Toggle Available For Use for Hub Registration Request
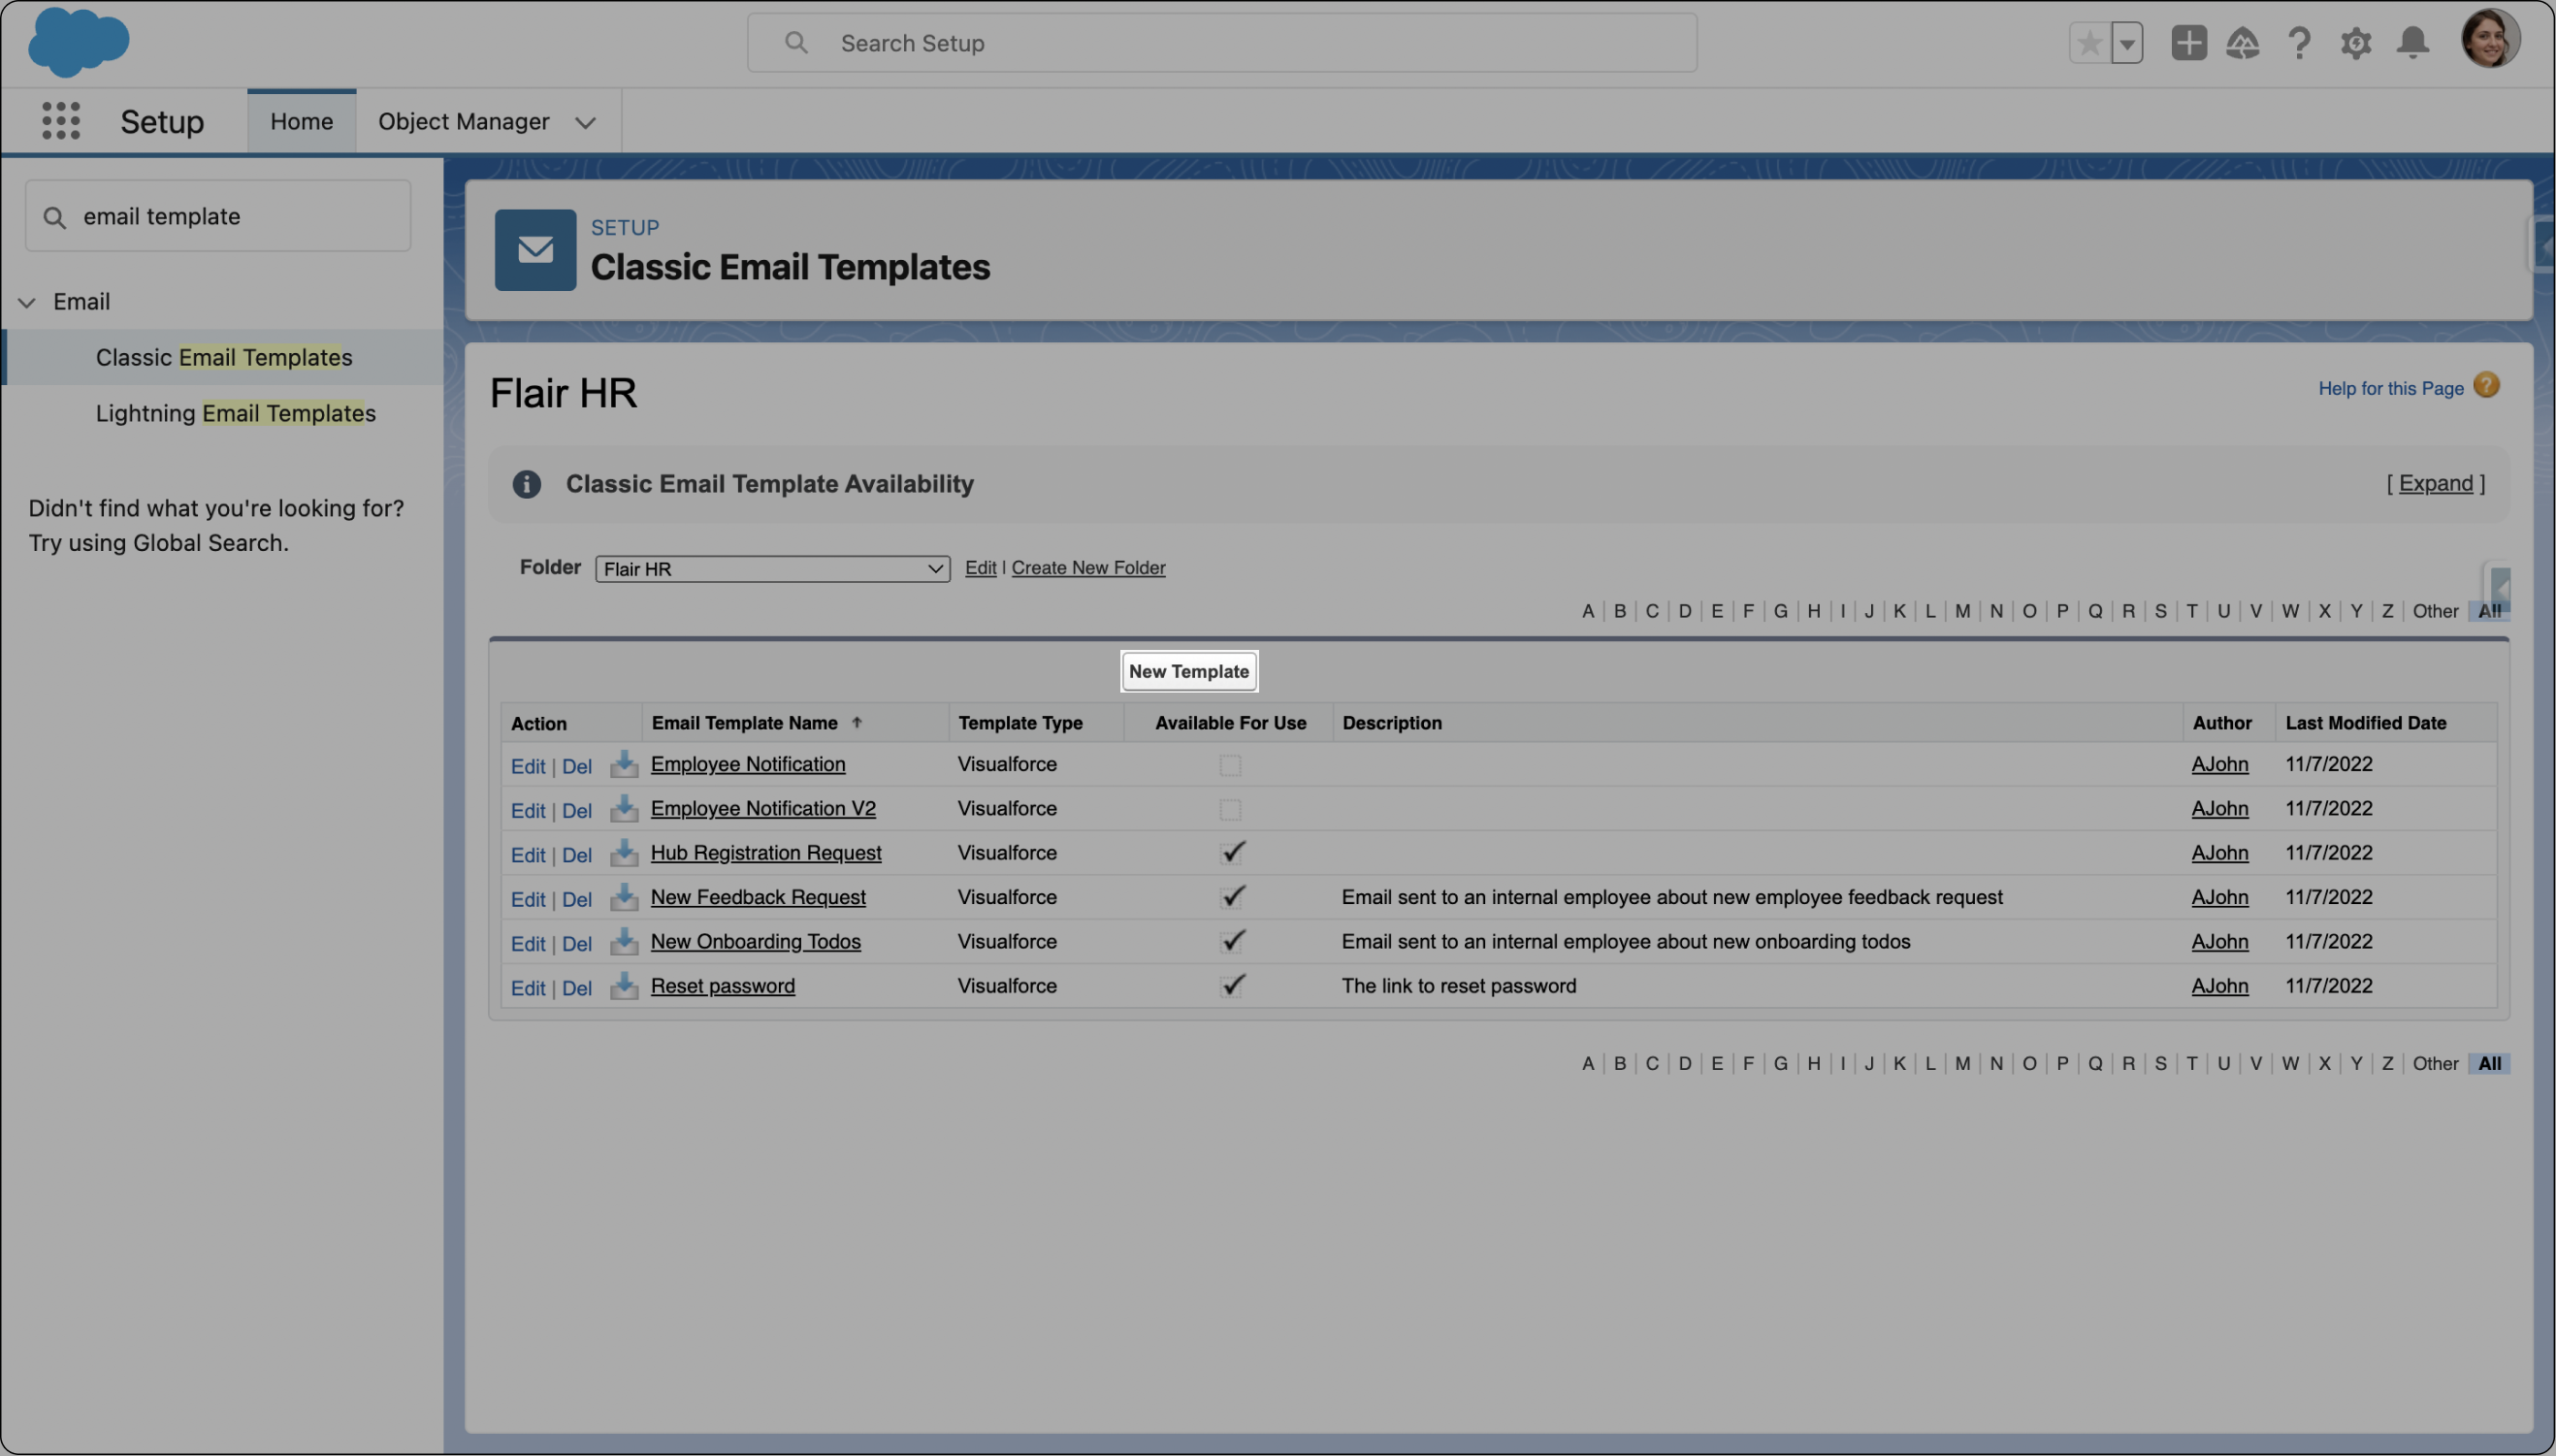 [1232, 853]
